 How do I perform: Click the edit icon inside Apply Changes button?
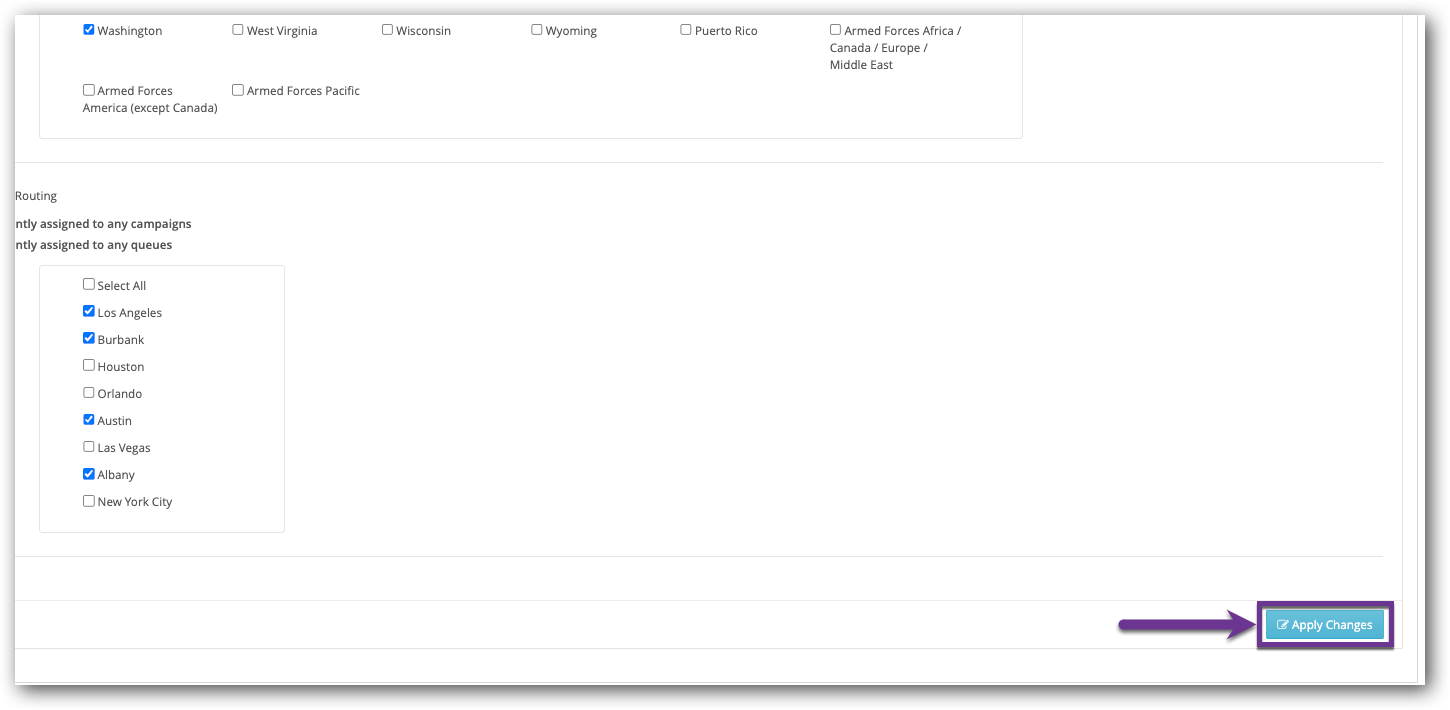click(x=1282, y=624)
